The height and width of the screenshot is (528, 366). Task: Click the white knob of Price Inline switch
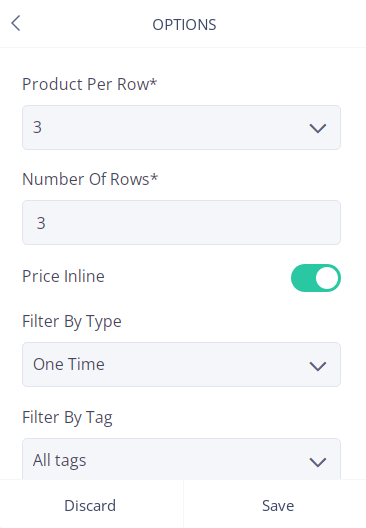327,278
